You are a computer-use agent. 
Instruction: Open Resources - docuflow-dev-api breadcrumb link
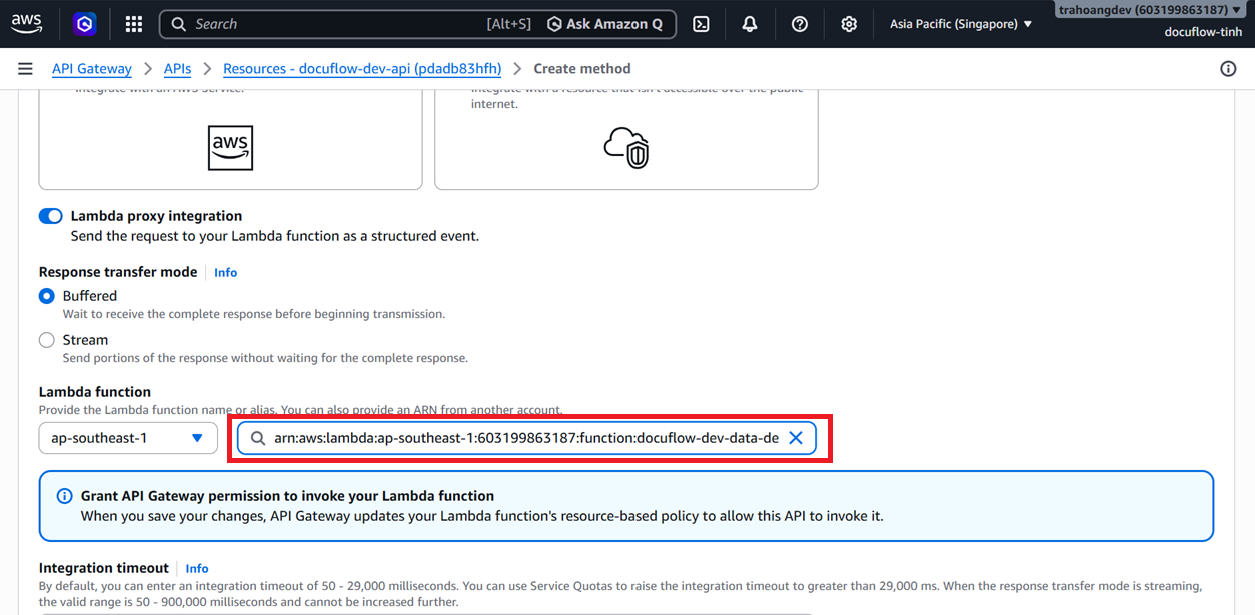pyautogui.click(x=362, y=68)
